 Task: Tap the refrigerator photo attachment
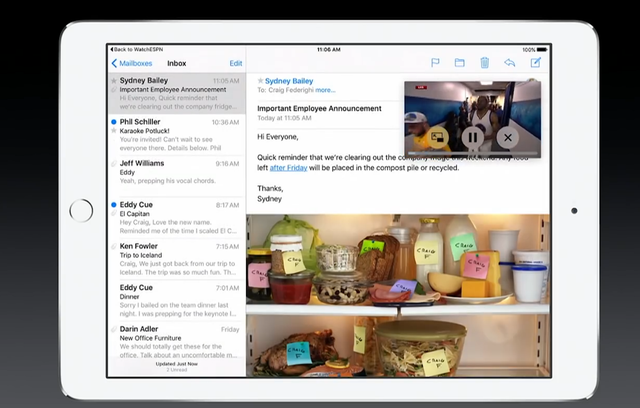tap(398, 295)
